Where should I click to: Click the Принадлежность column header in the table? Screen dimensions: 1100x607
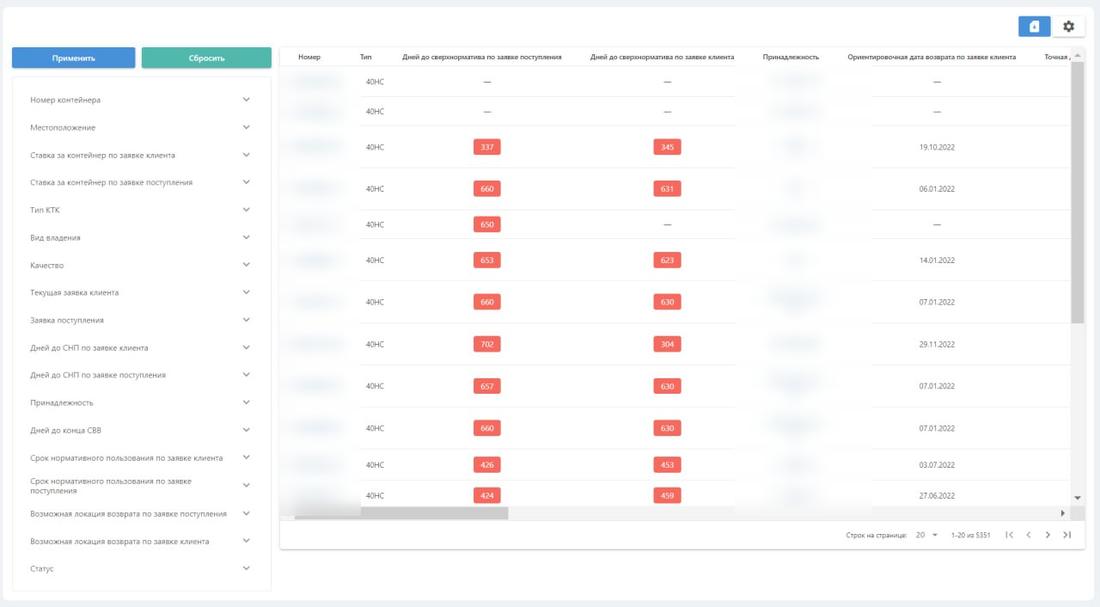(x=791, y=57)
